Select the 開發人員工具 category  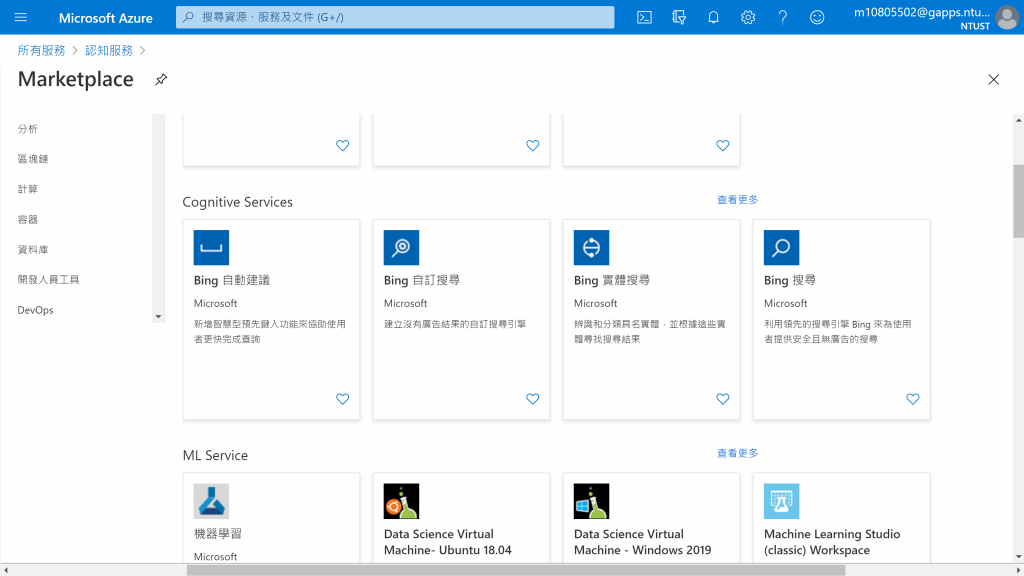pyautogui.click(x=48, y=280)
